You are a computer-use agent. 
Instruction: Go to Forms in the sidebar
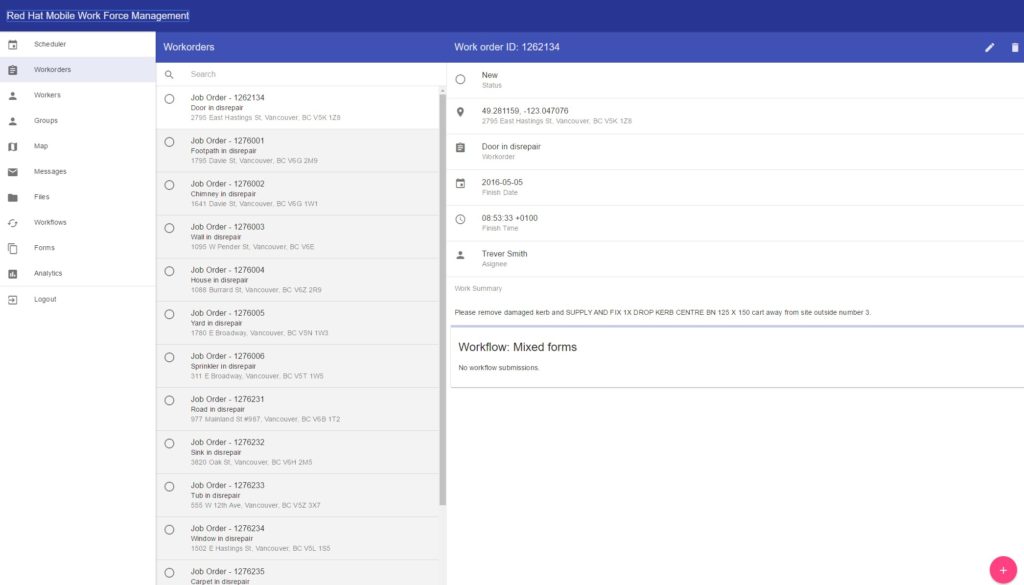[44, 248]
